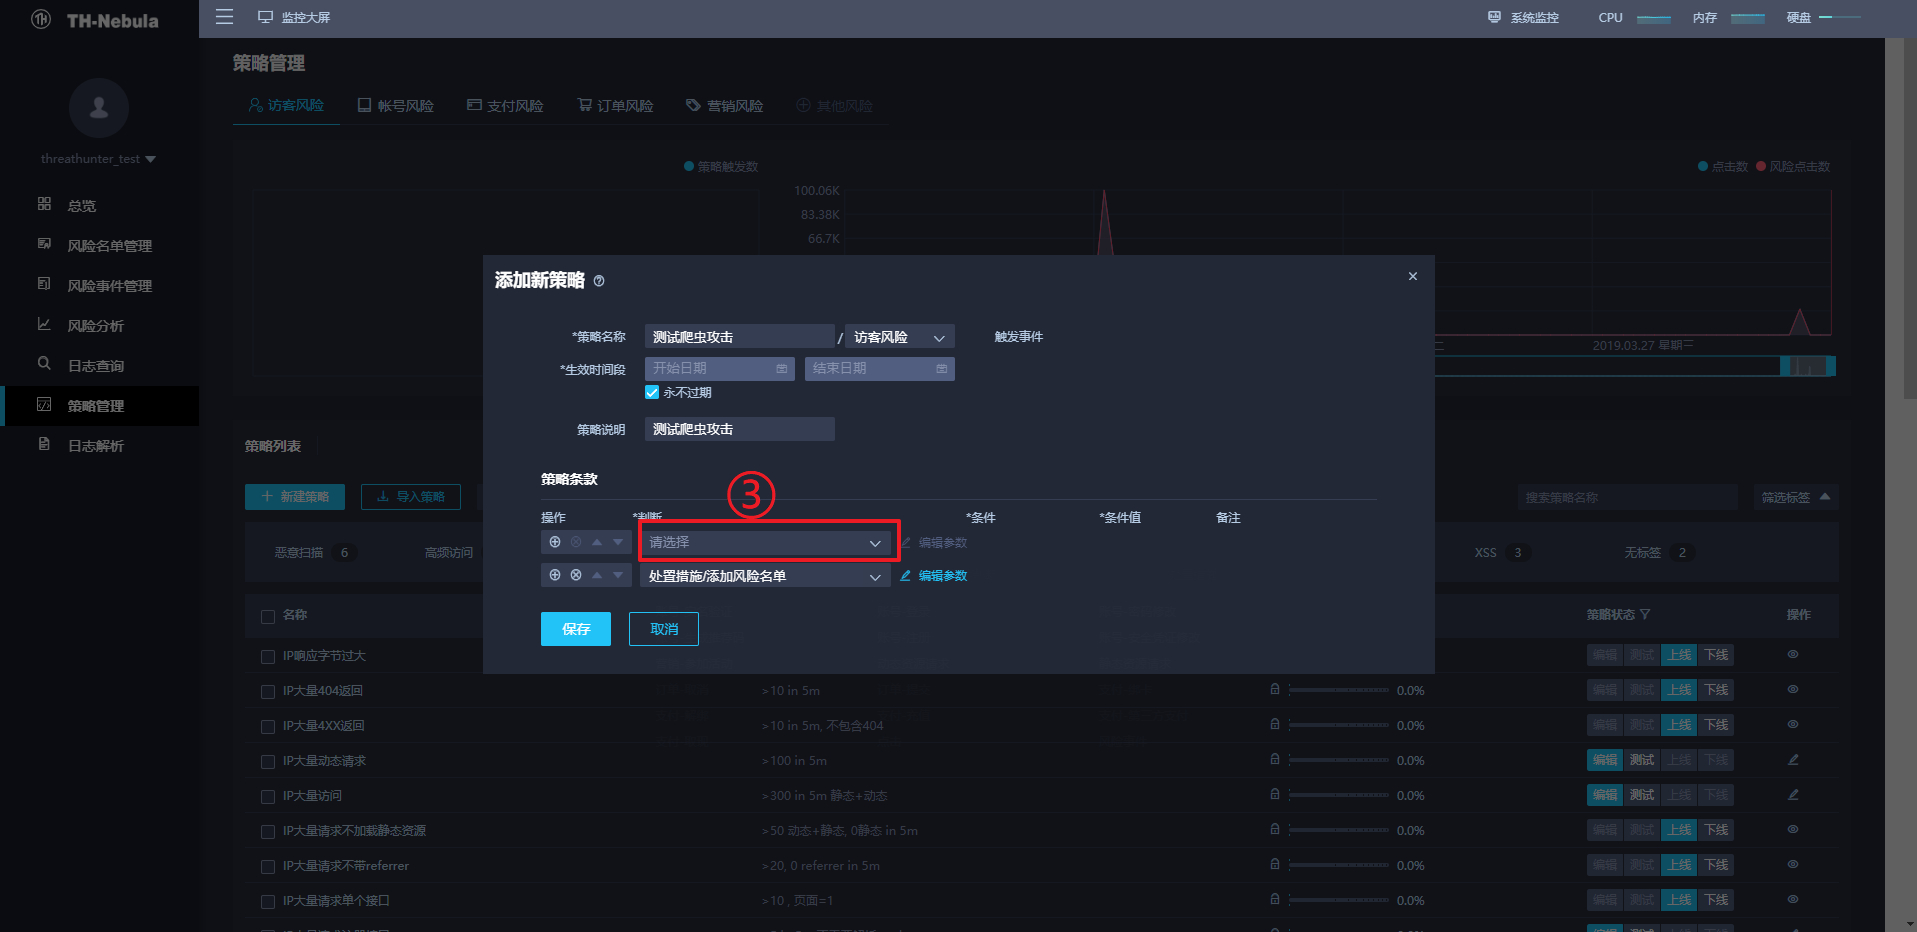1917x932 pixels.
Task: Click the 新建策略 button
Action: coord(295,497)
